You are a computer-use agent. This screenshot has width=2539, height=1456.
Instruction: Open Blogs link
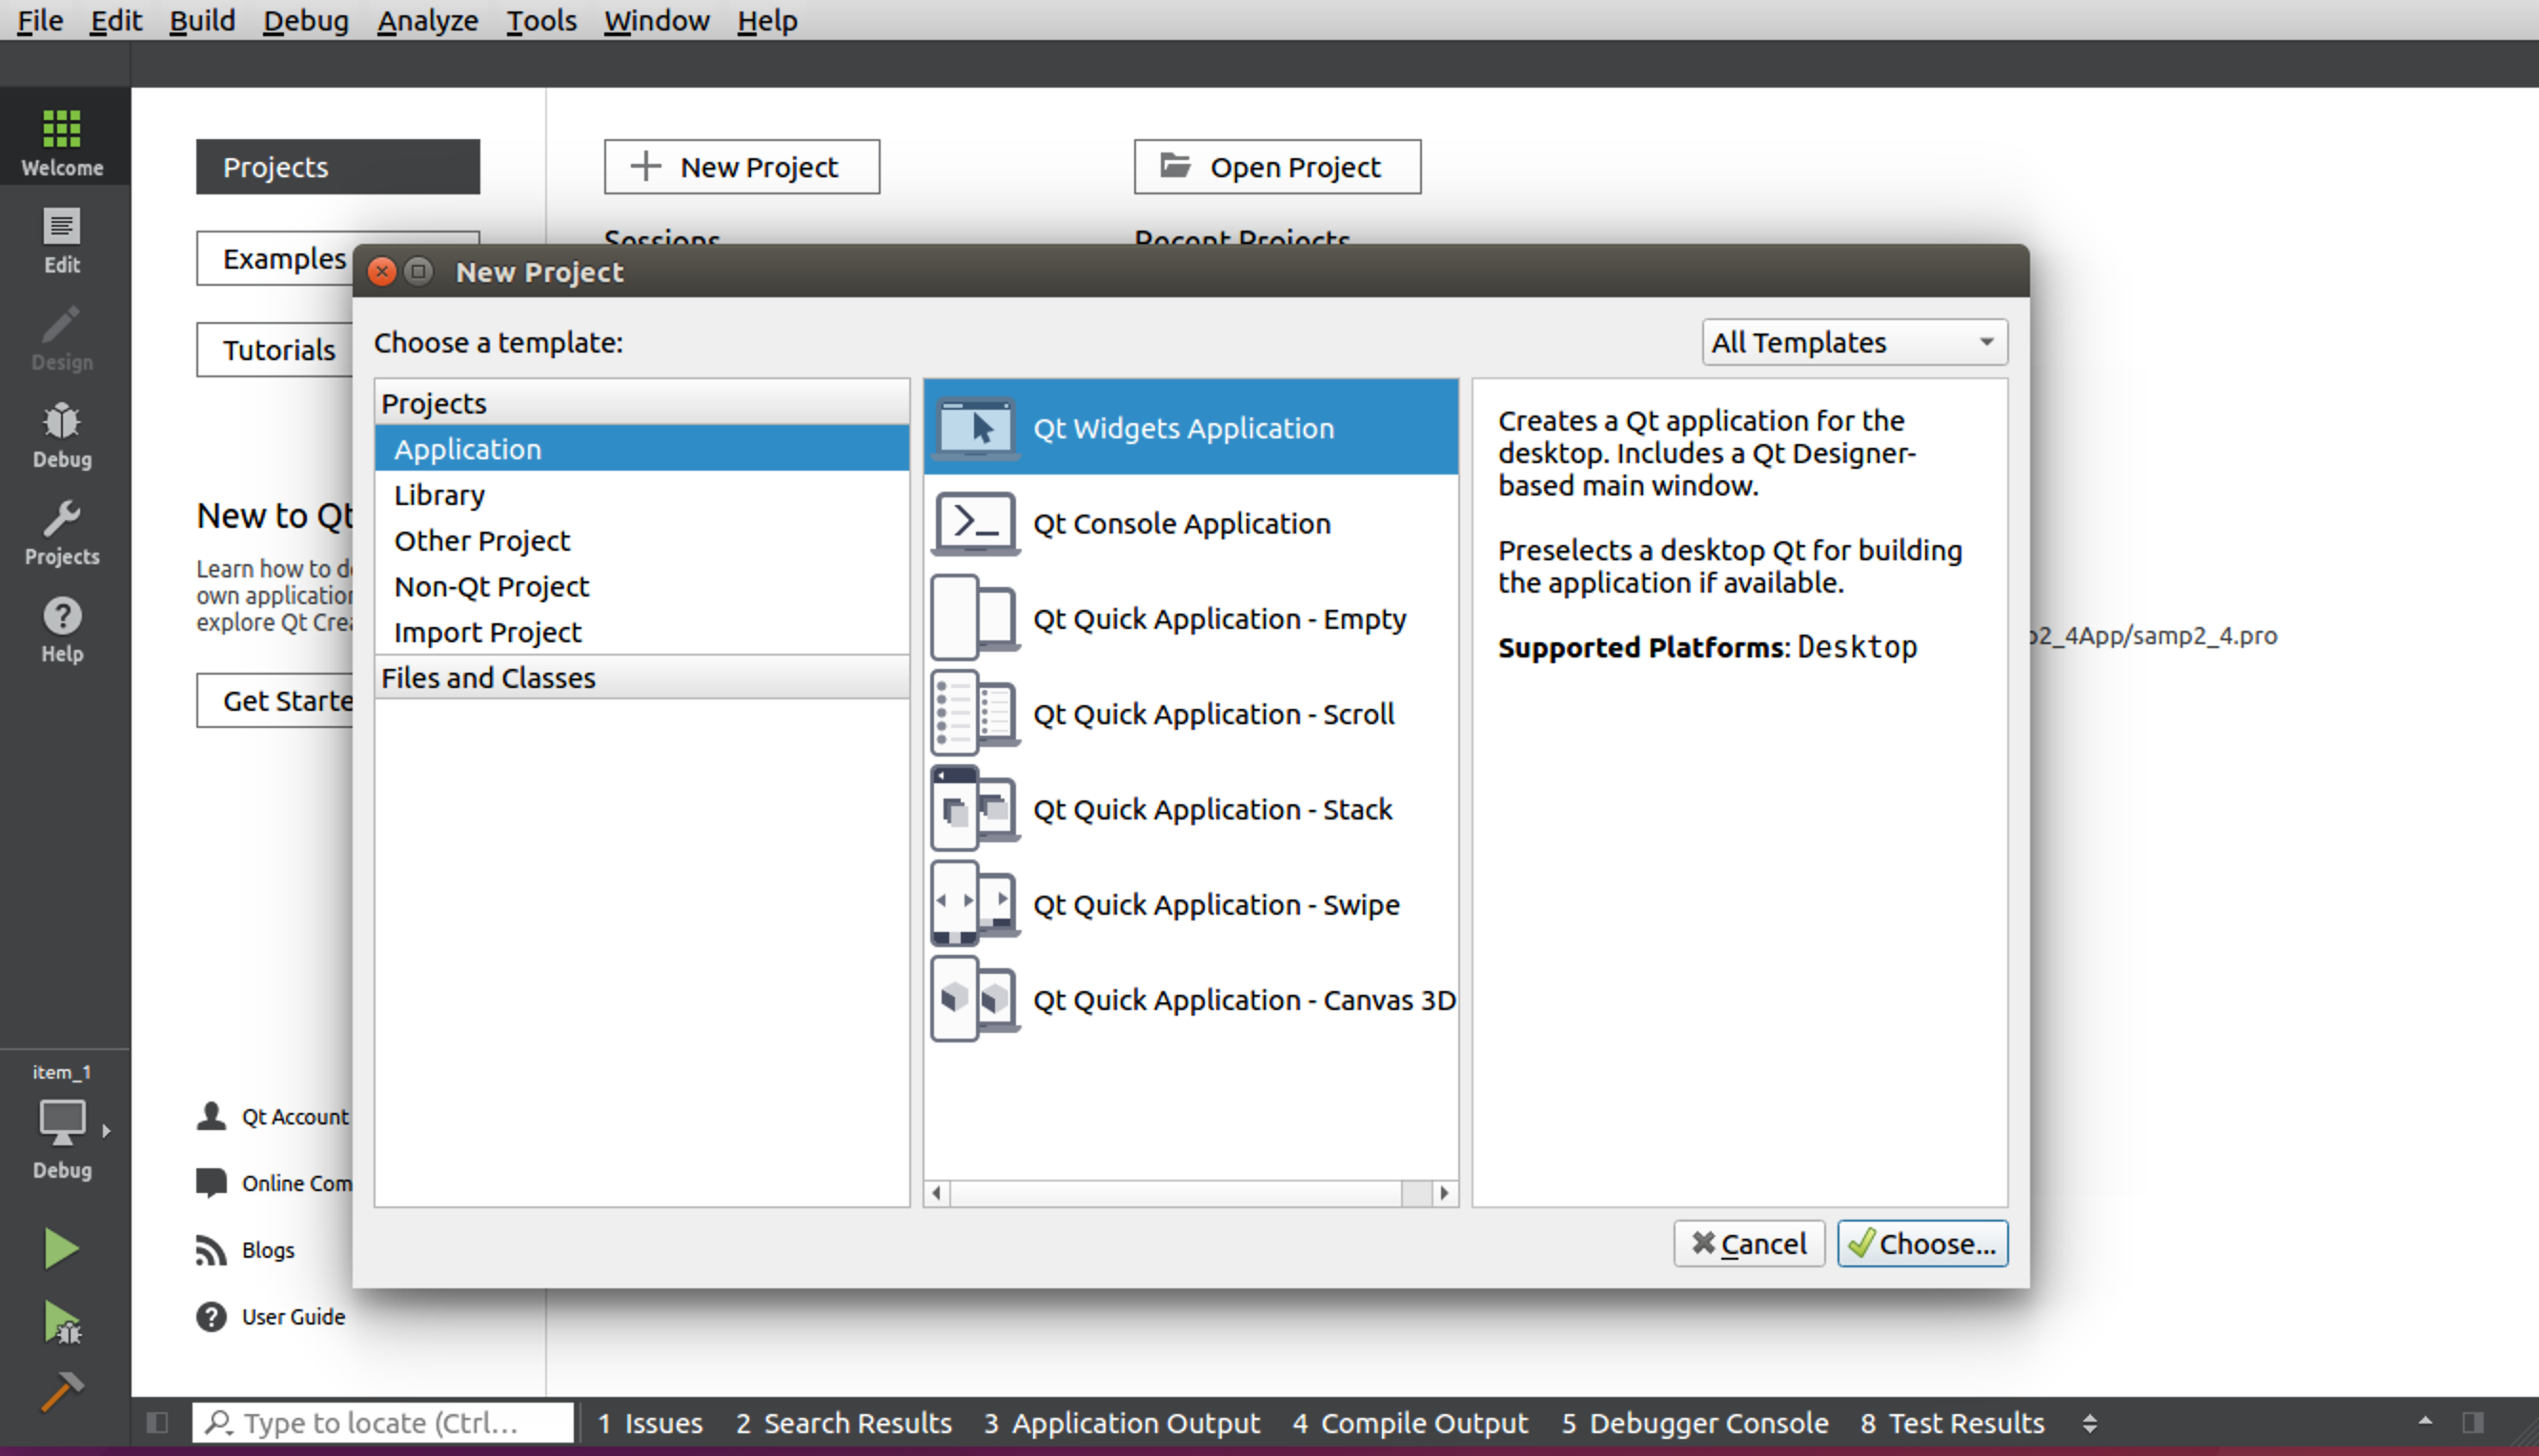[268, 1250]
